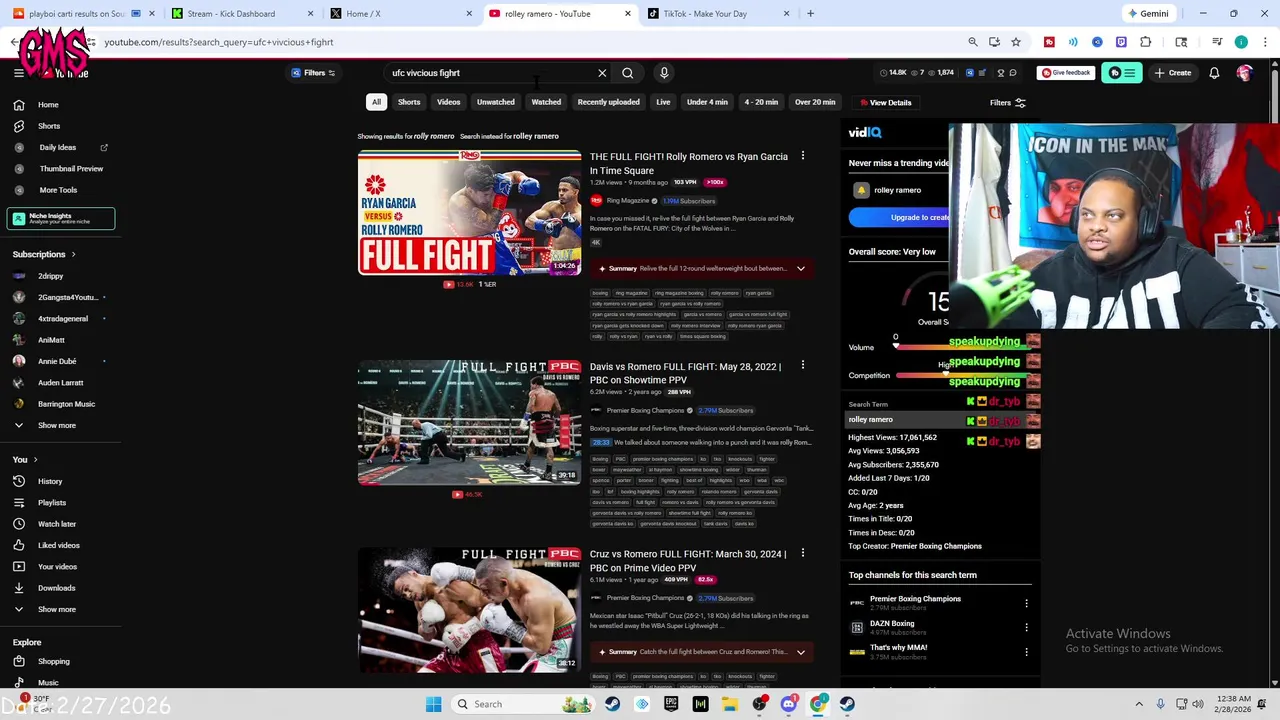Select the Shorts filter chip

pos(409,102)
